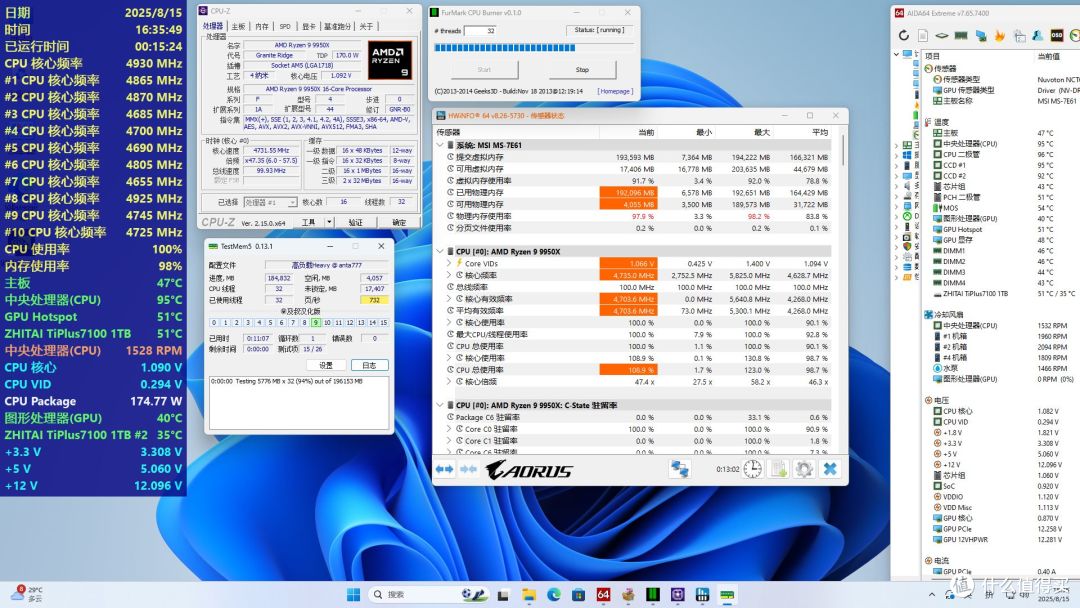This screenshot has height=608, width=1080.
Task: Click the CPU-Z purple icon on taskbar
Action: tap(678, 594)
